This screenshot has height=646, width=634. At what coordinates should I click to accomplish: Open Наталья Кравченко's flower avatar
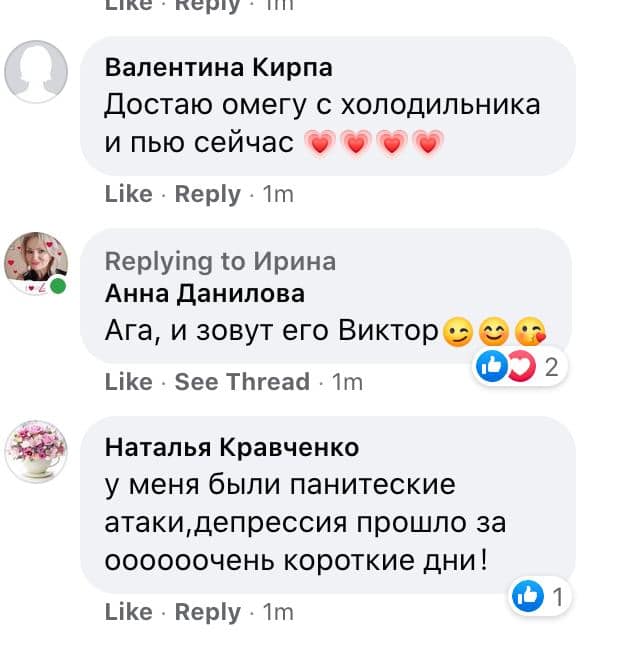[x=36, y=451]
